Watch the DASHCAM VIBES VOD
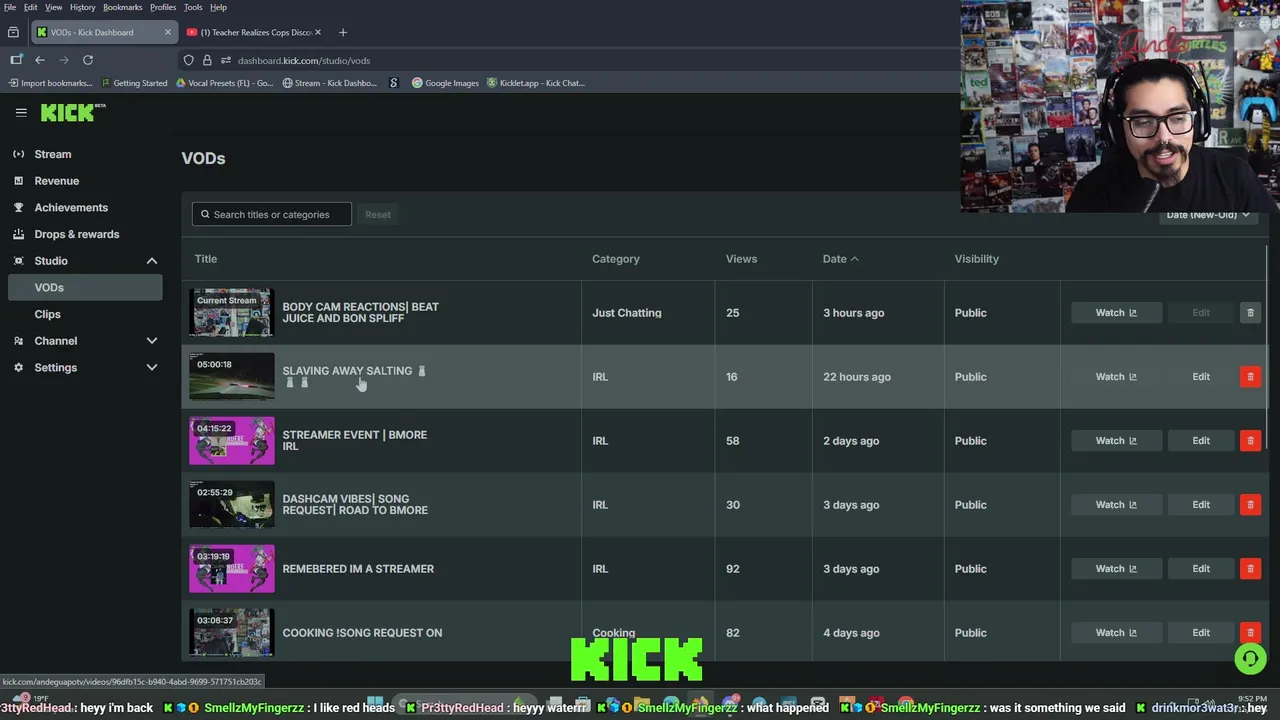Image resolution: width=1280 pixels, height=720 pixels. click(1116, 505)
